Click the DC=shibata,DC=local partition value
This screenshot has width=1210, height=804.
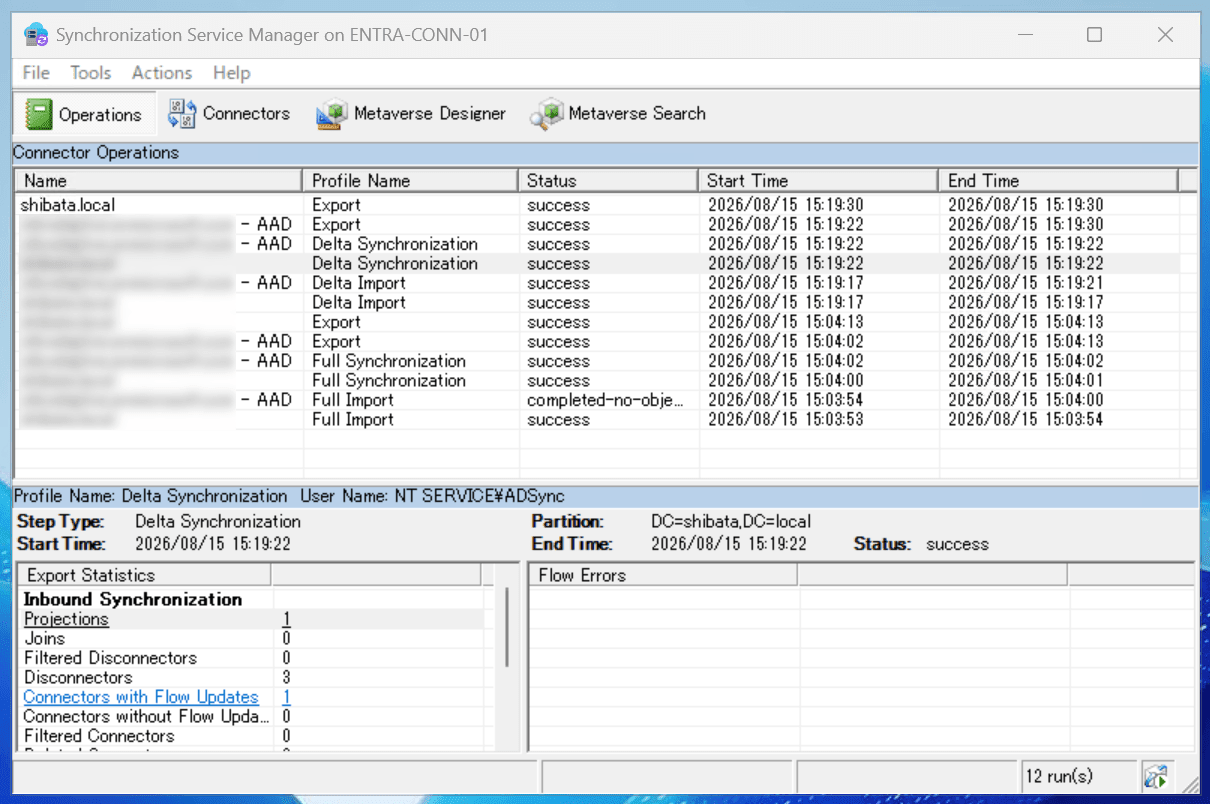coord(731,521)
